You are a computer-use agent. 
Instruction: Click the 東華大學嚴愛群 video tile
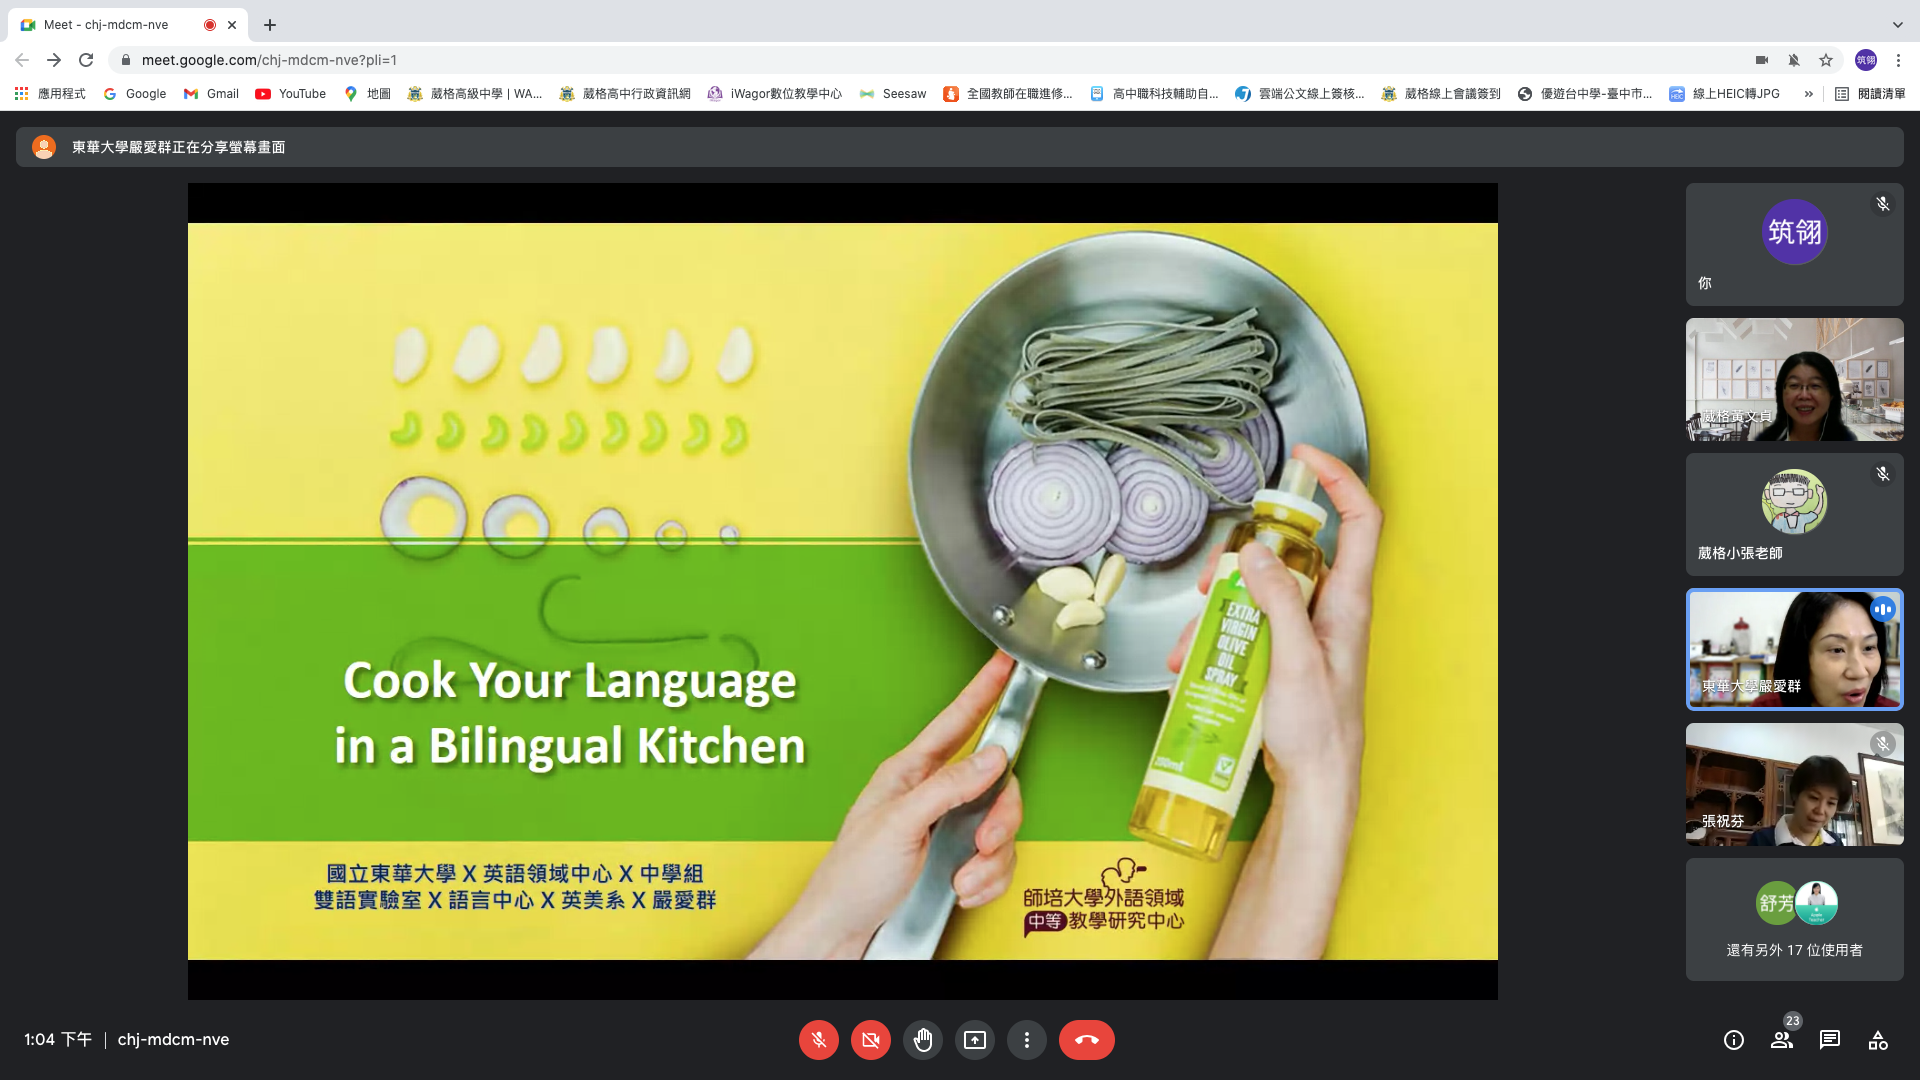coord(1794,649)
